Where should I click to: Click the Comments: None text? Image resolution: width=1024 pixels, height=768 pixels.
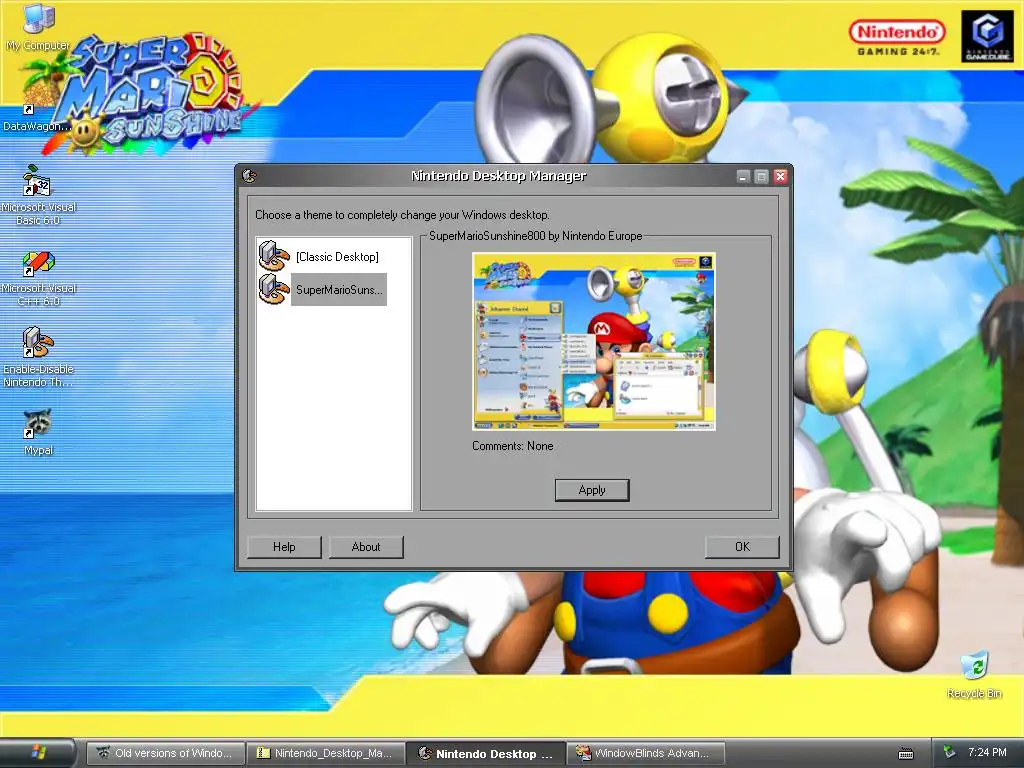point(513,446)
